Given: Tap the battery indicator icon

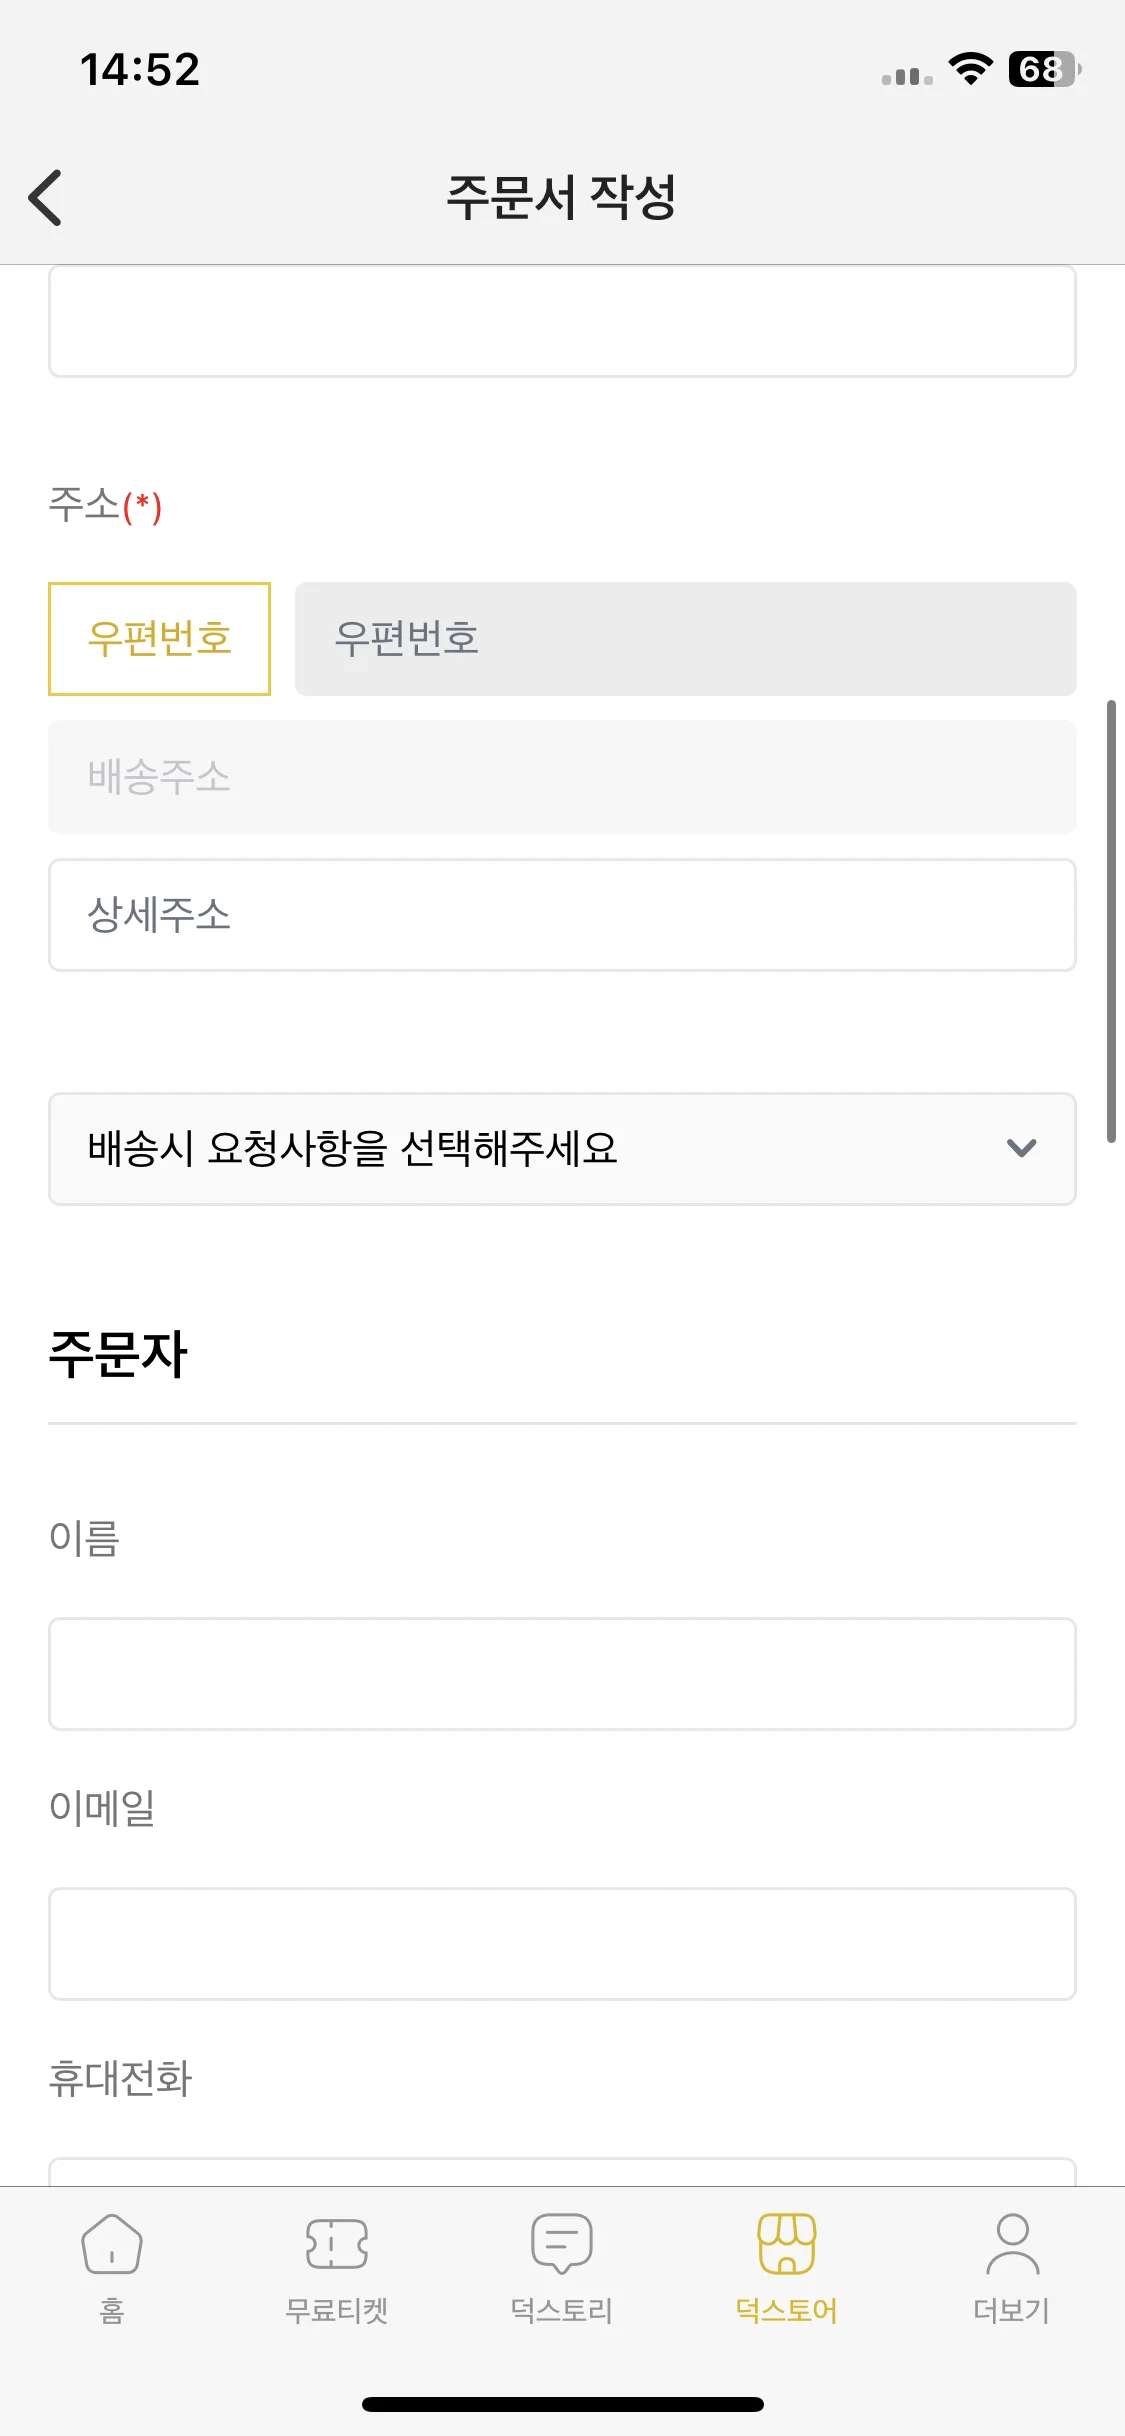Looking at the screenshot, I should 1045,69.
